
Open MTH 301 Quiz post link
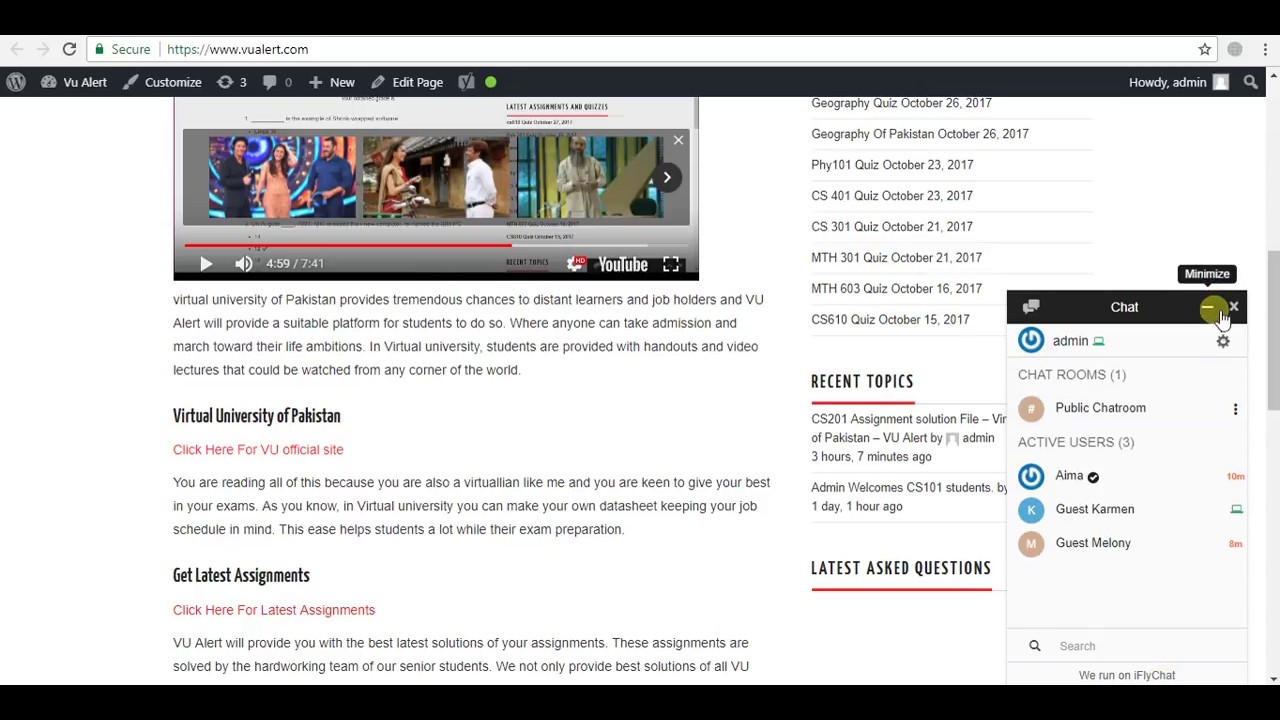pyautogui.click(x=896, y=258)
